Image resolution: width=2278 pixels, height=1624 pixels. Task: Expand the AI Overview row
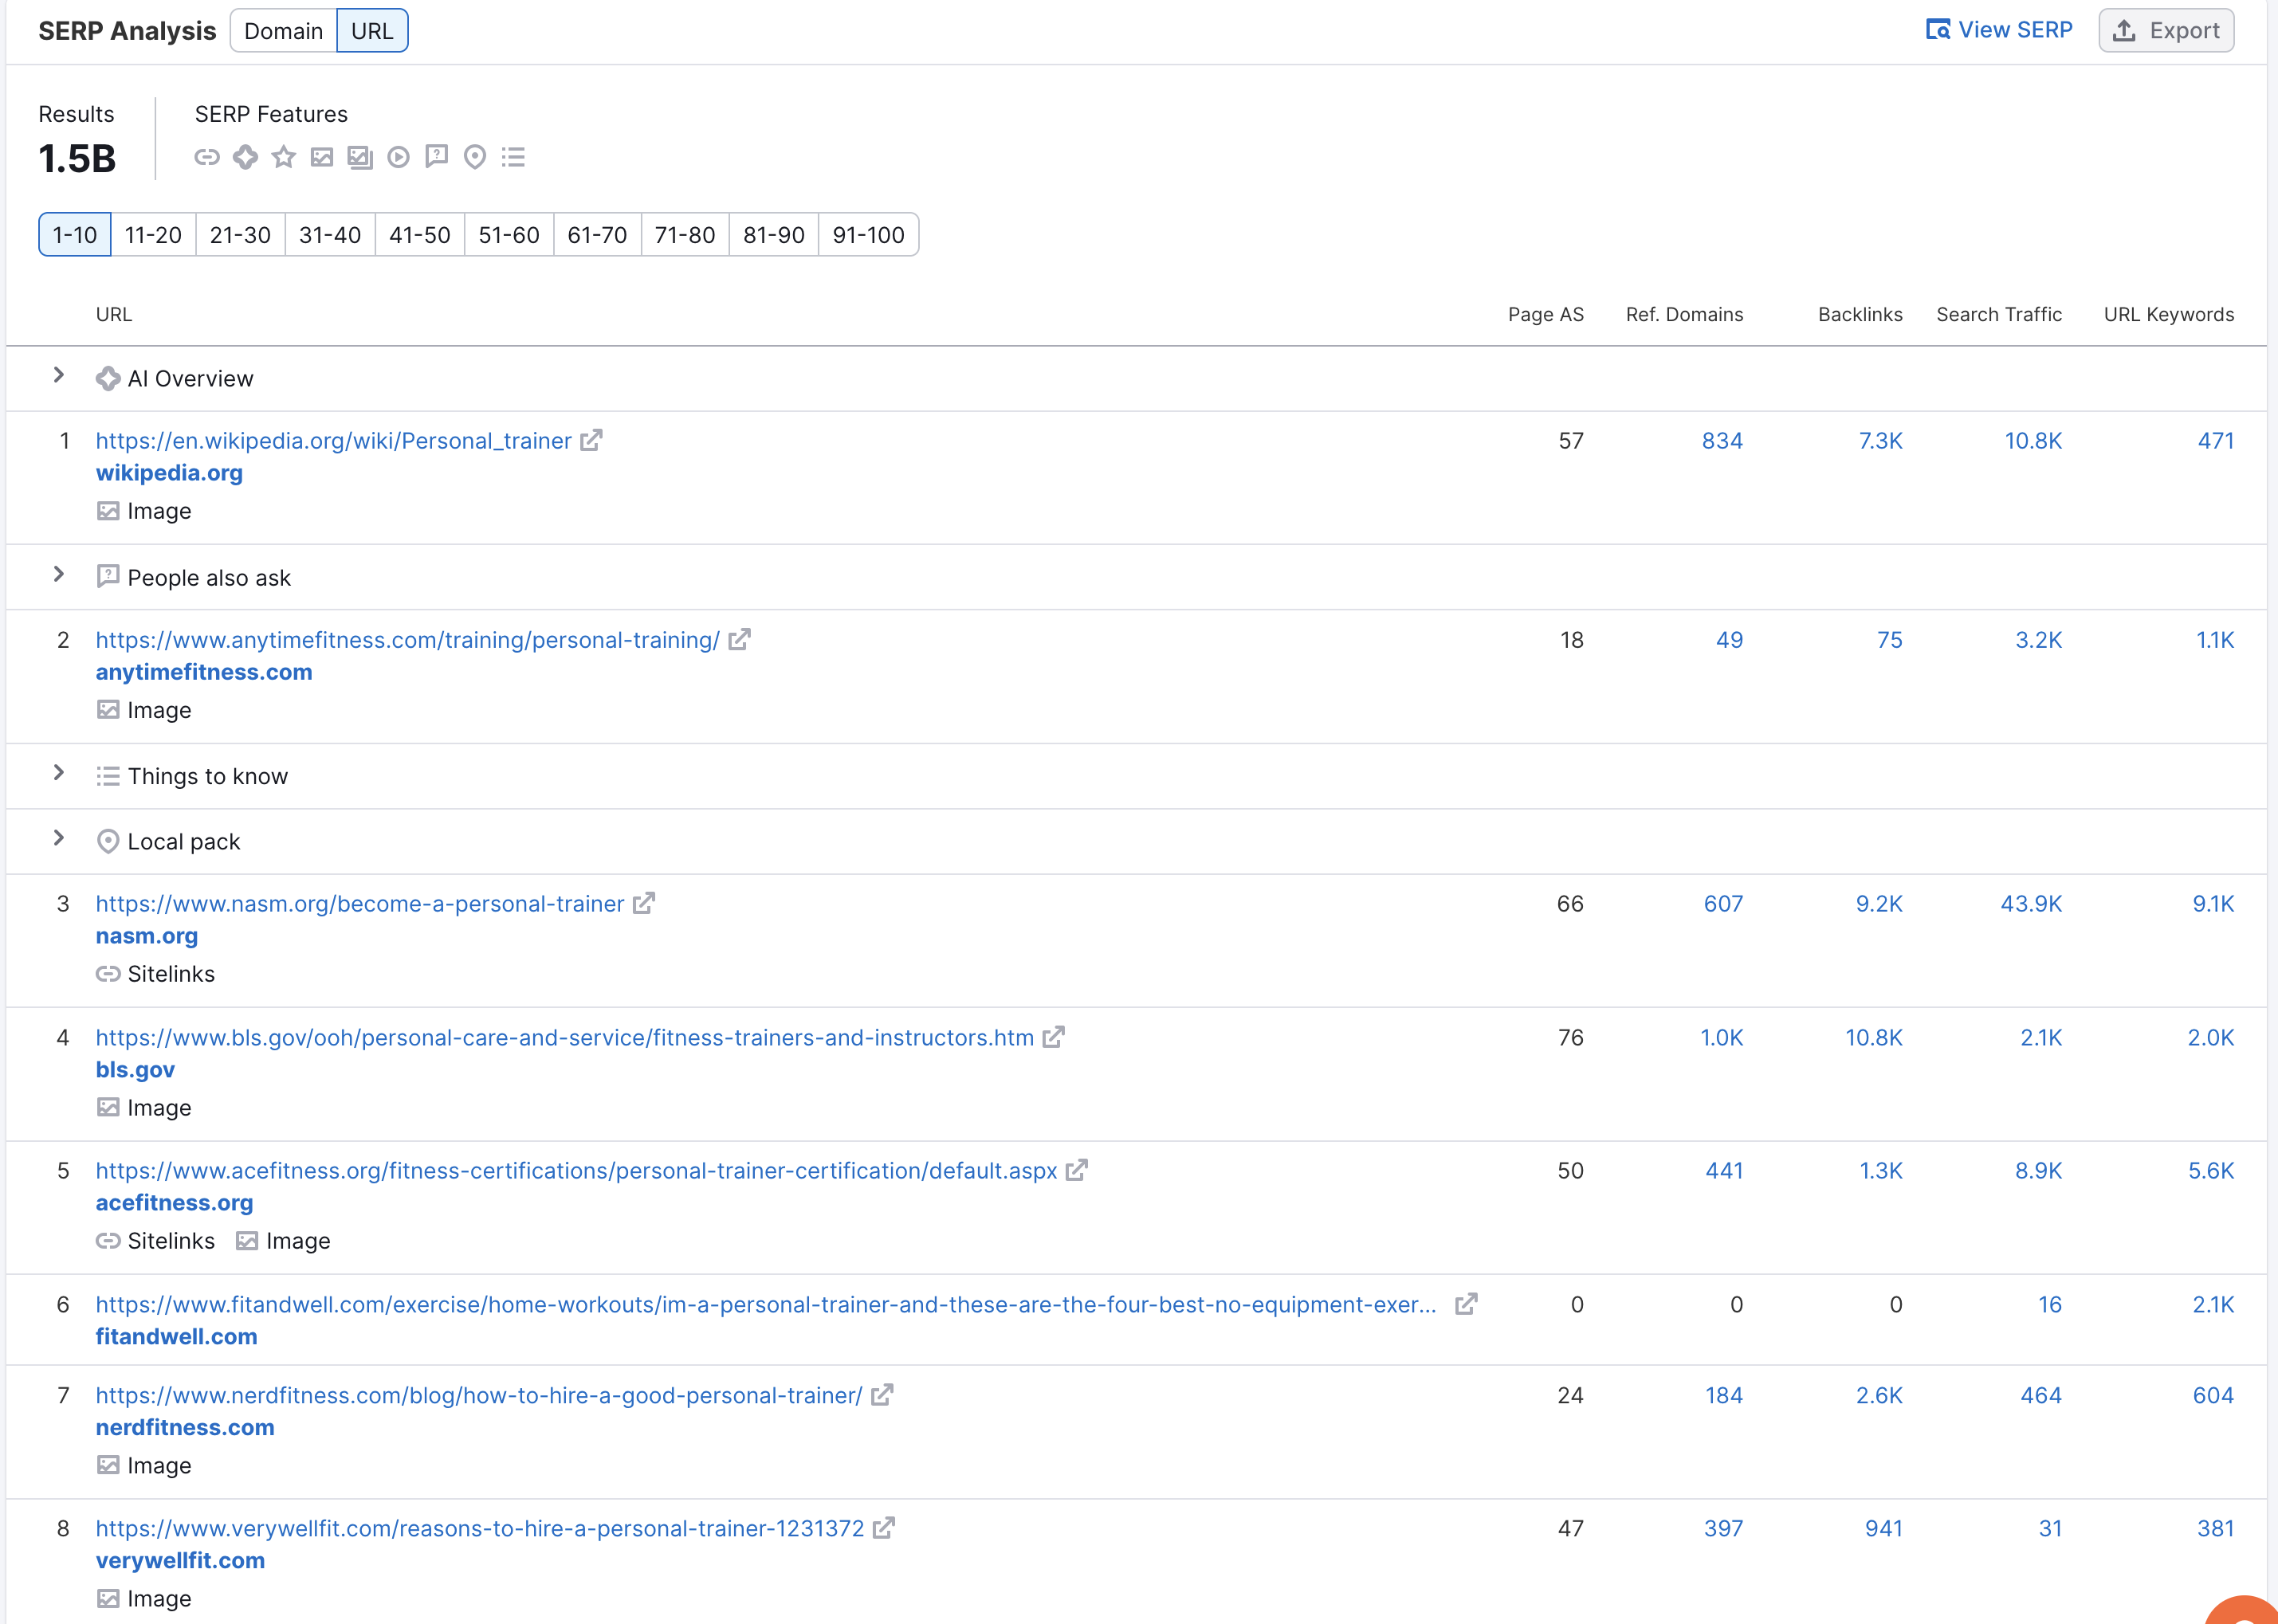point(59,375)
